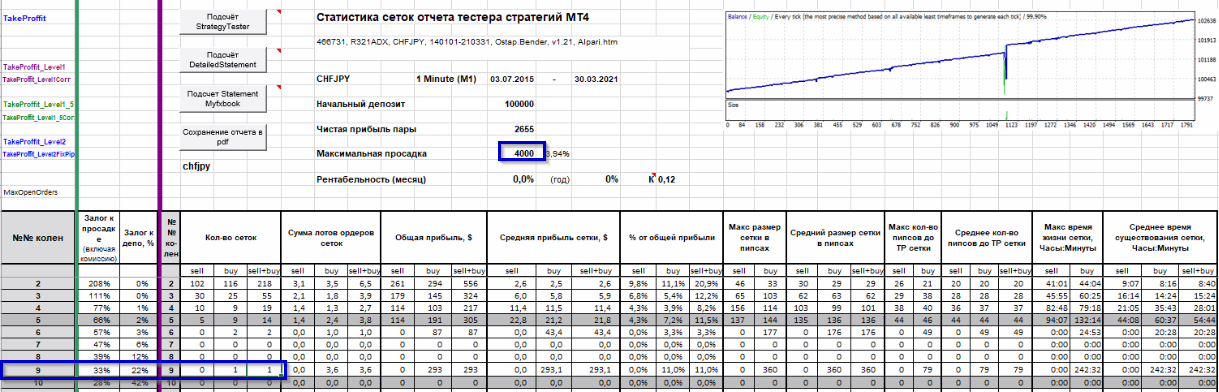Screen dimensions: 1219x392
Task: Select the 102 sell count cell
Action: tap(196, 285)
